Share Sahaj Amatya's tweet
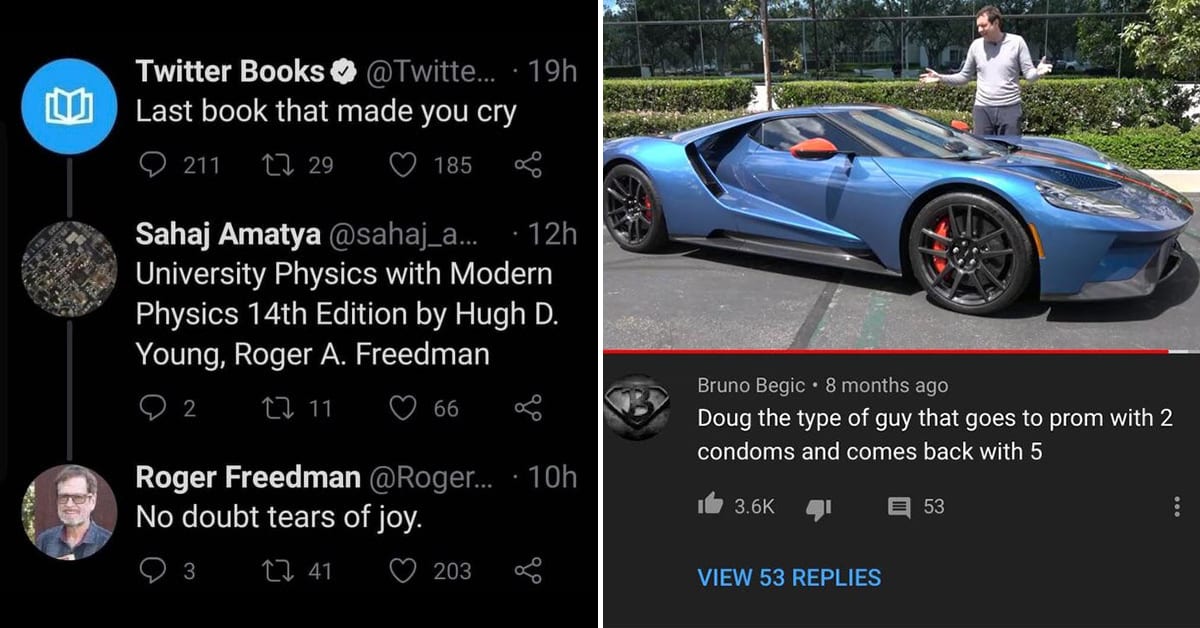Screen dimensions: 1200x628 (x=527, y=407)
